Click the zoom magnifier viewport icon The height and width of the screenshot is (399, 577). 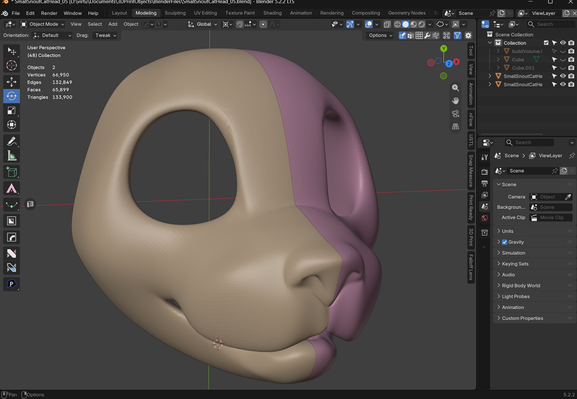coord(456,88)
